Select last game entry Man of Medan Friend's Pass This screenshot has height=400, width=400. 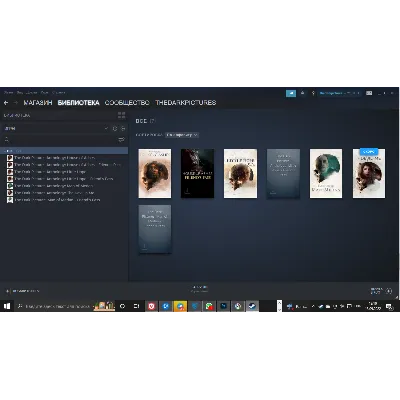54,200
